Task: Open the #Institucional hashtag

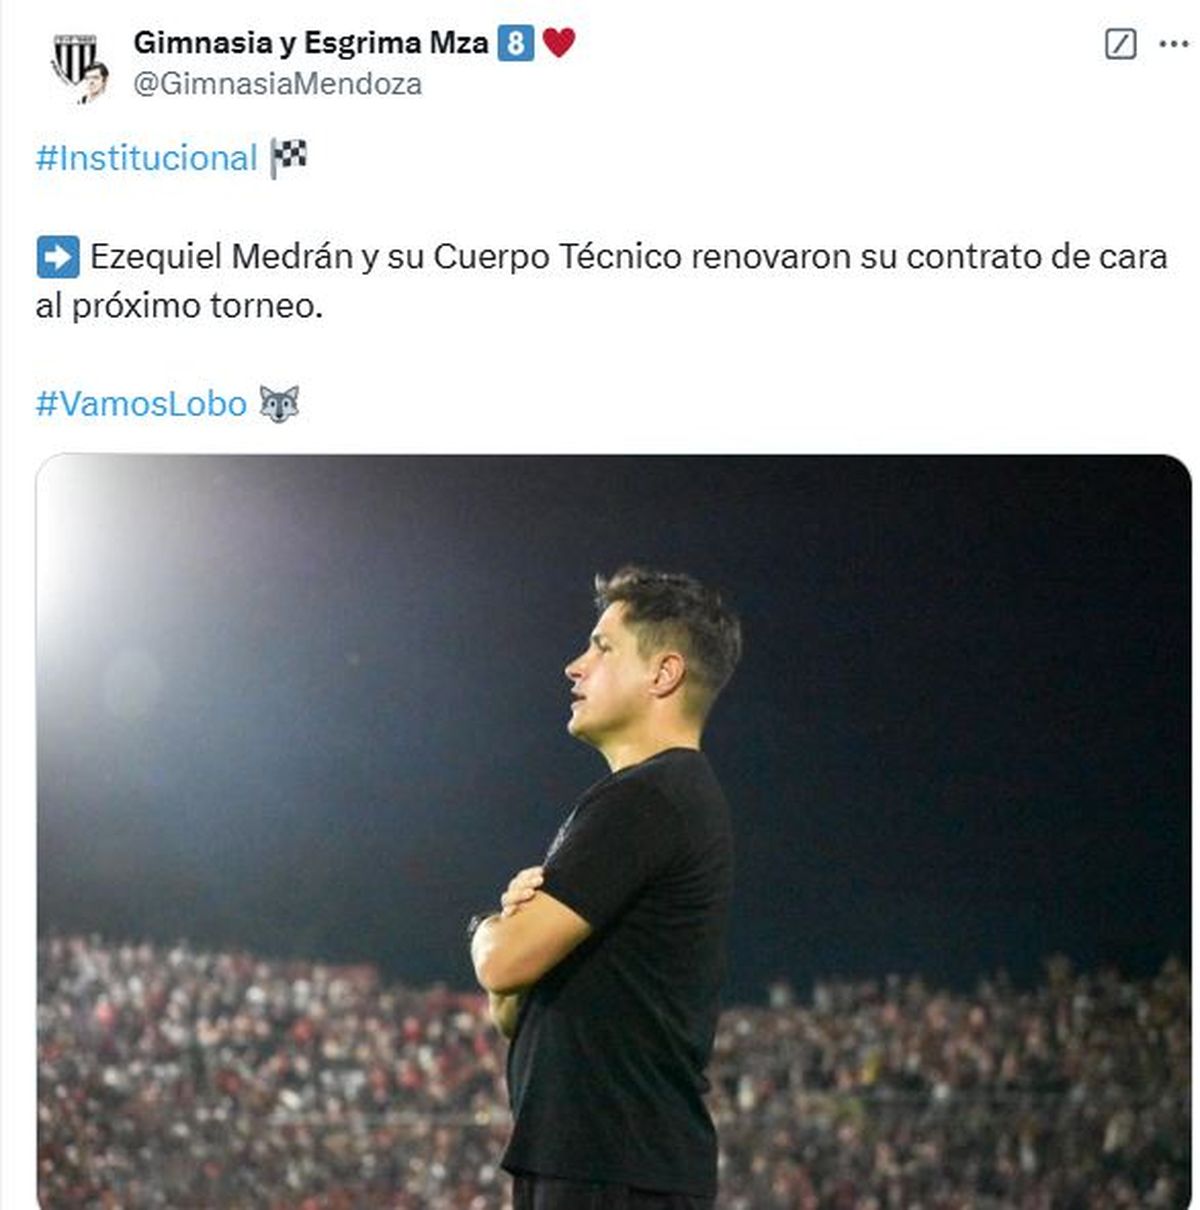Action: click(146, 158)
